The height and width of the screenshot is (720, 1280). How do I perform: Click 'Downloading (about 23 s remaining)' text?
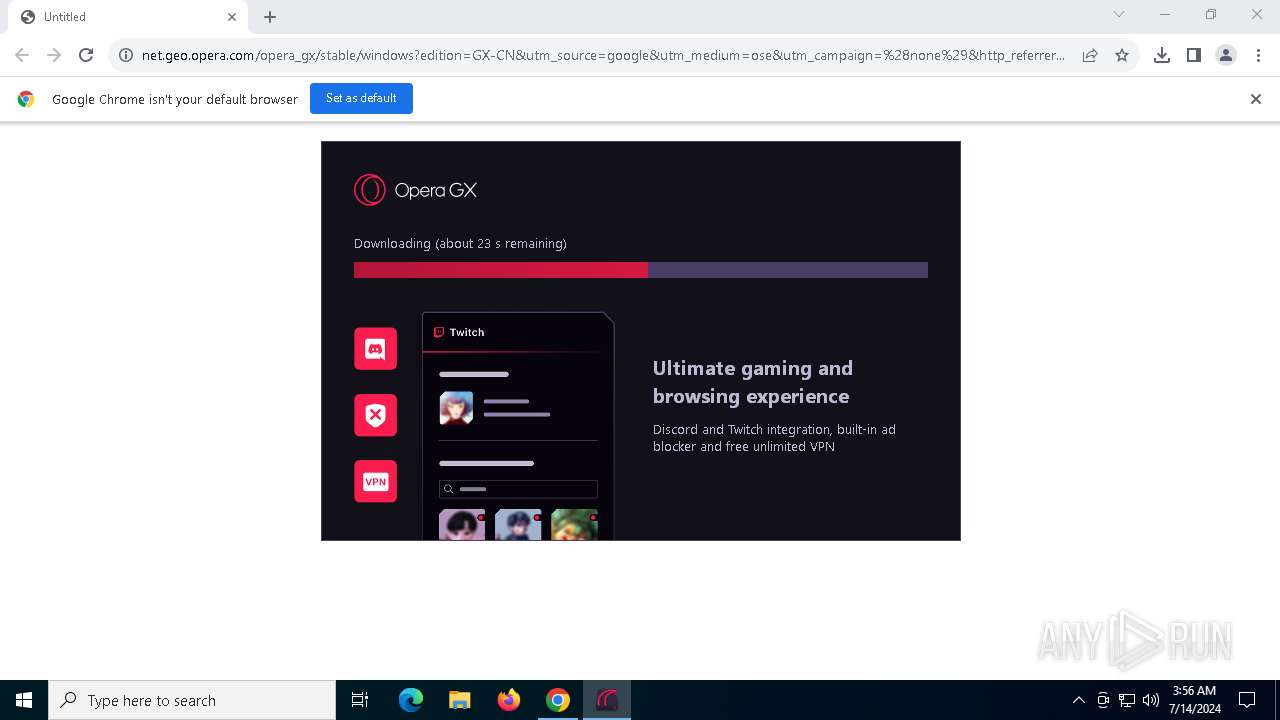click(460, 244)
